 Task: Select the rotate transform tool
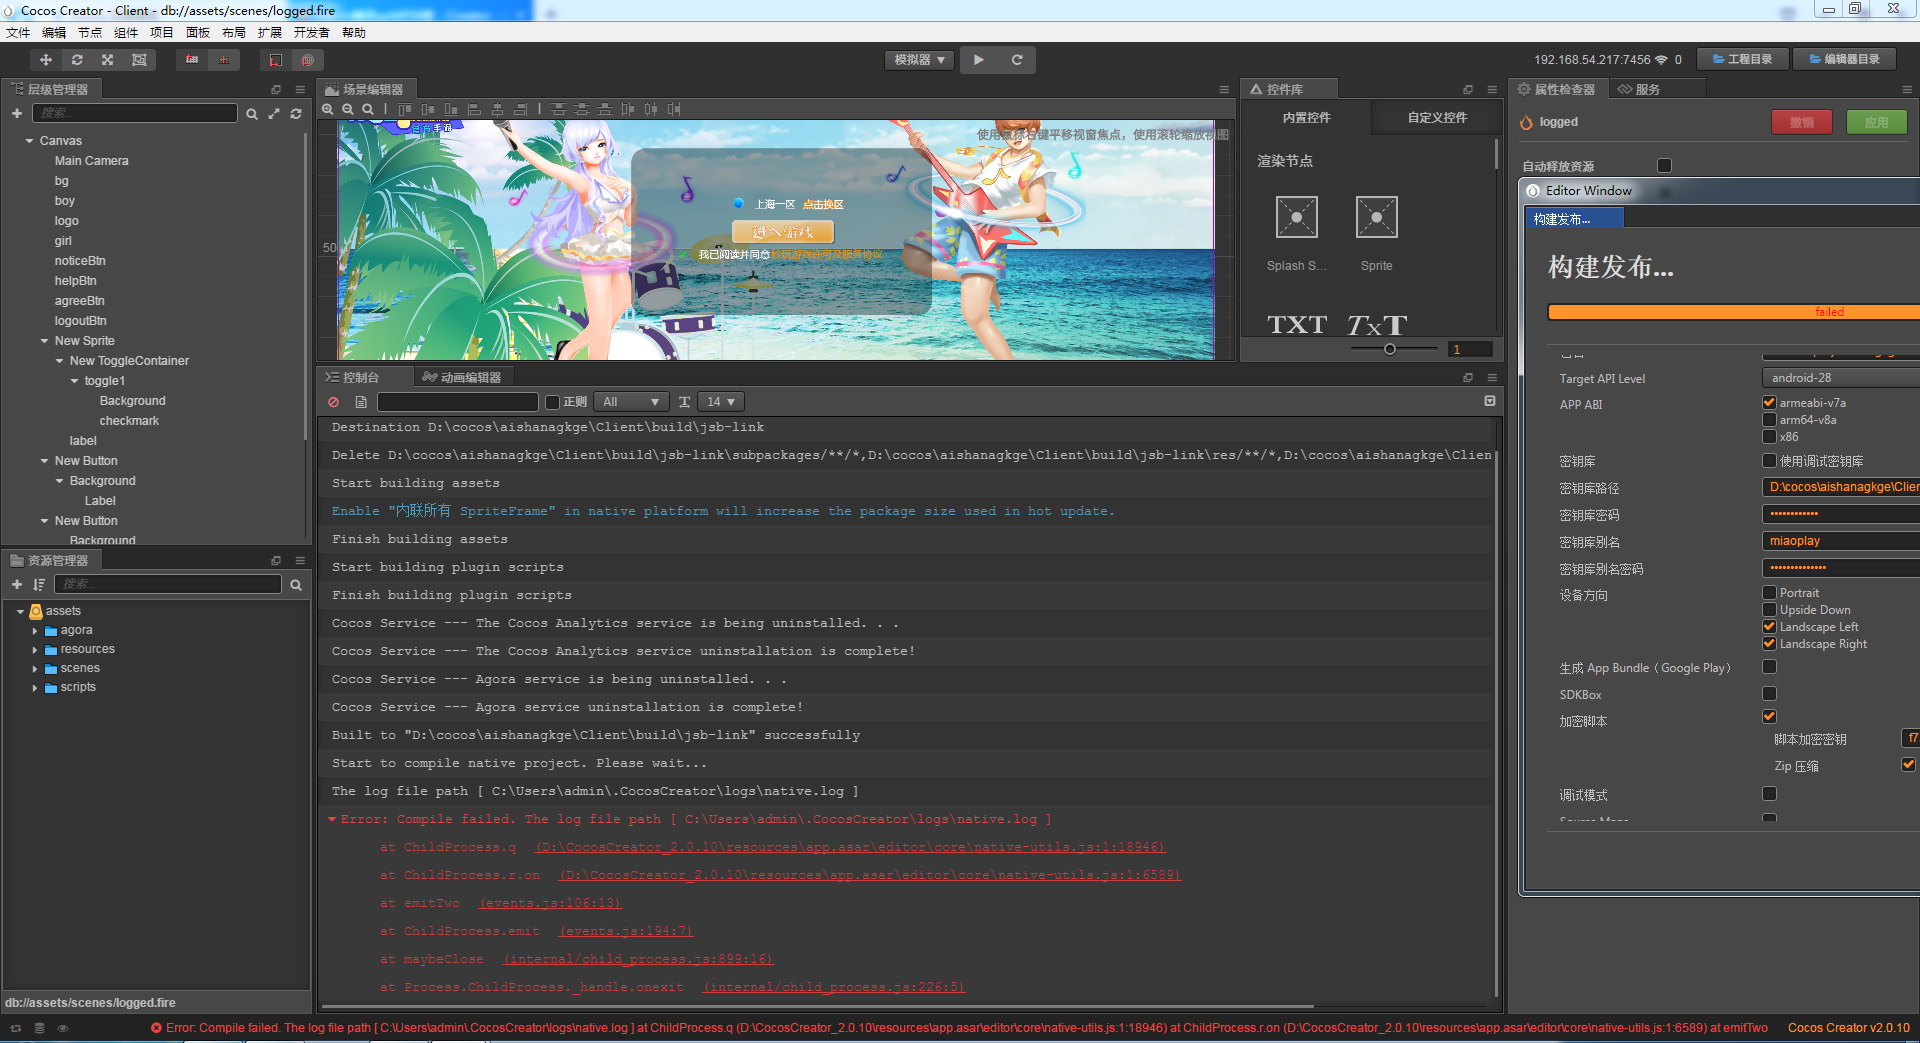[x=77, y=60]
